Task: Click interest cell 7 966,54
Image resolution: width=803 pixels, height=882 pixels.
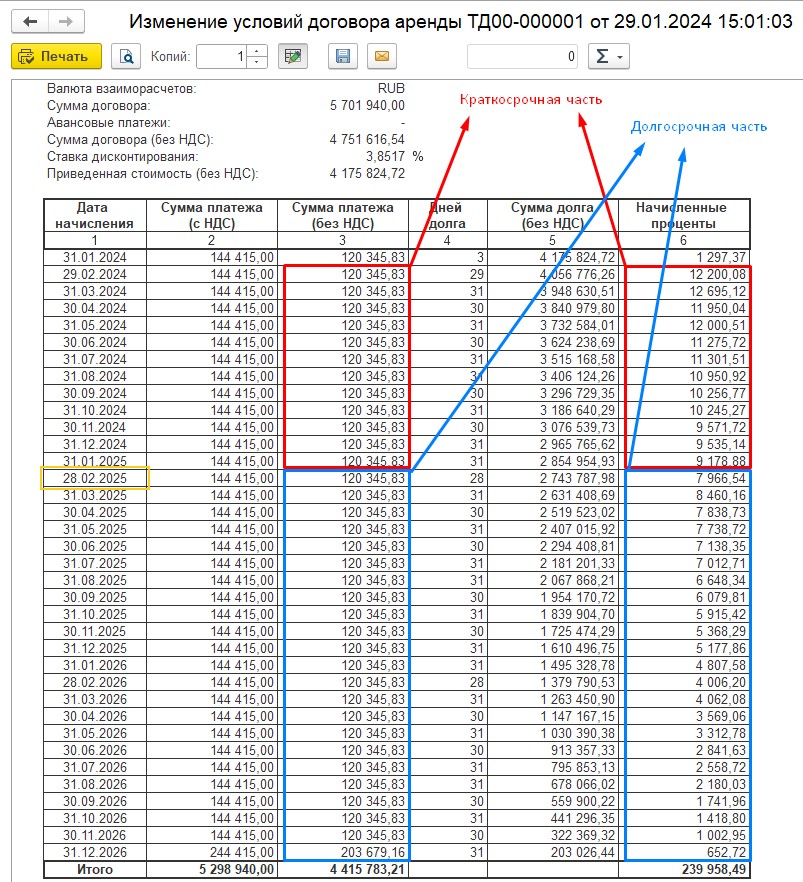Action: point(684,479)
